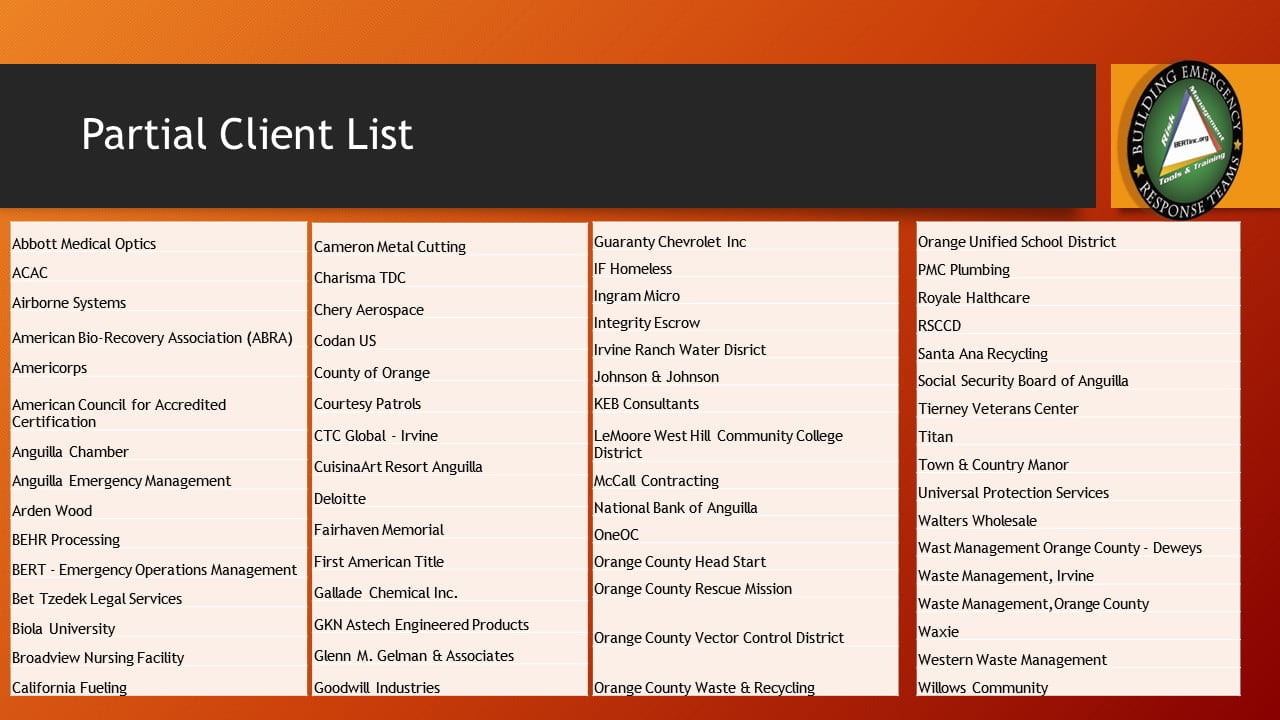1280x720 pixels.
Task: Click the California Fueling entry
Action: tap(70, 688)
